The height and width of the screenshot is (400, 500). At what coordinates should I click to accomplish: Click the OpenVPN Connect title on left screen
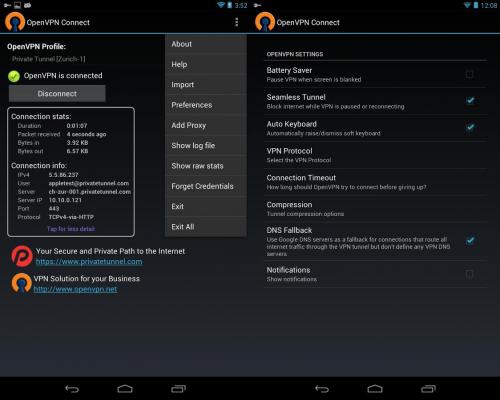pos(58,22)
